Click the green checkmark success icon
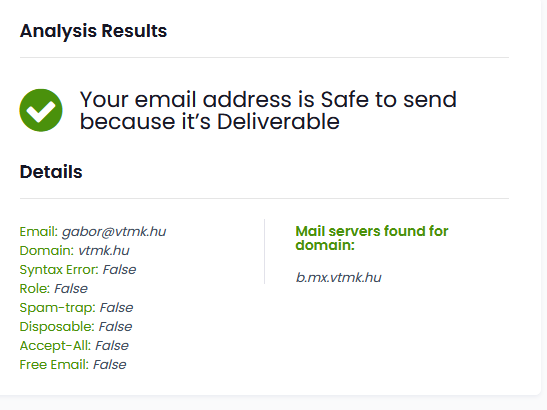The height and width of the screenshot is (410, 547). tap(41, 110)
